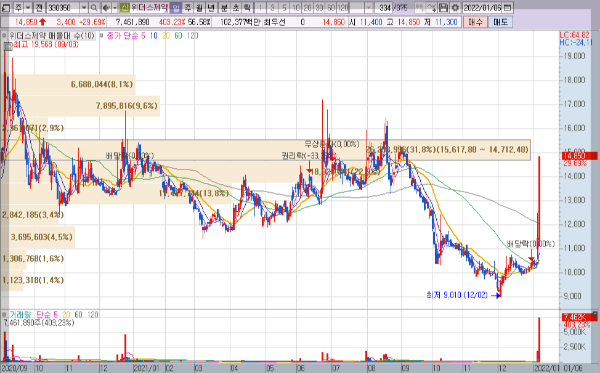Viewport: 600px width, 373px height.
Task: Click the 최고 19,568 (09/03) high label
Action: pyautogui.click(x=46, y=45)
